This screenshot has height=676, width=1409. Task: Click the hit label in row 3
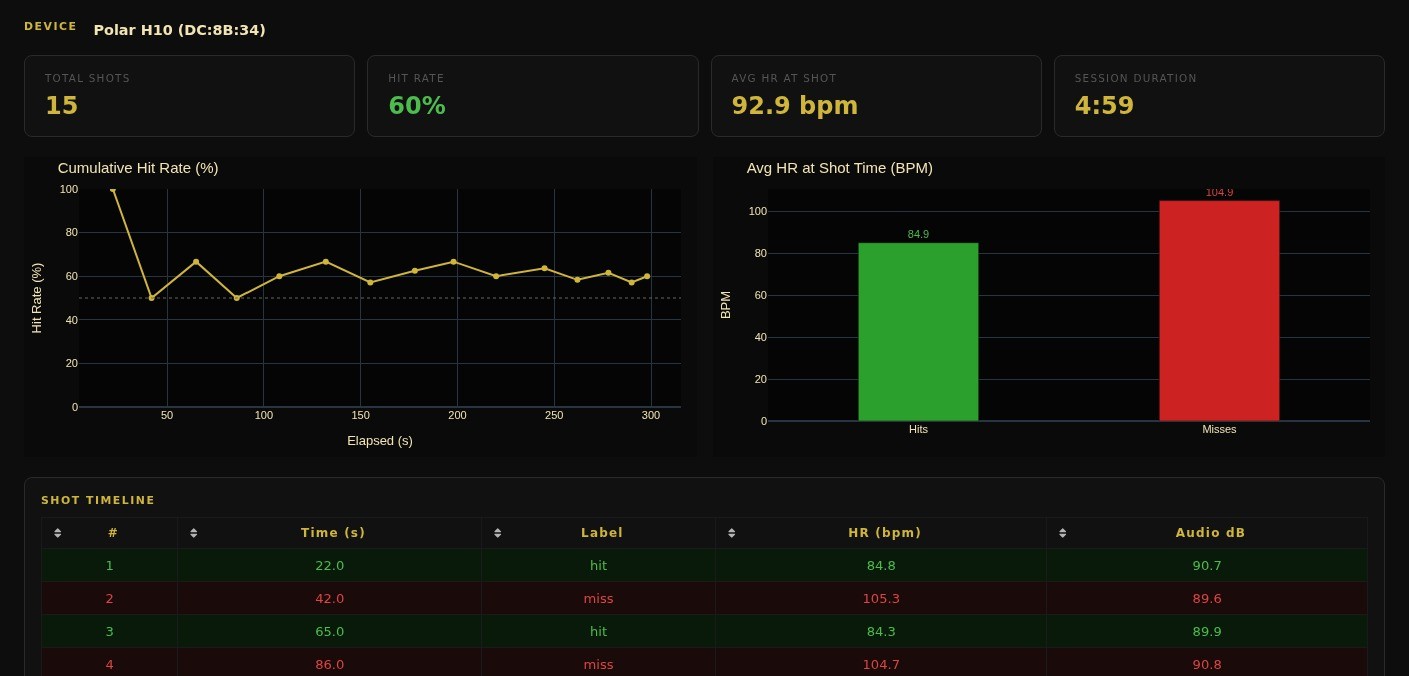pyautogui.click(x=599, y=631)
